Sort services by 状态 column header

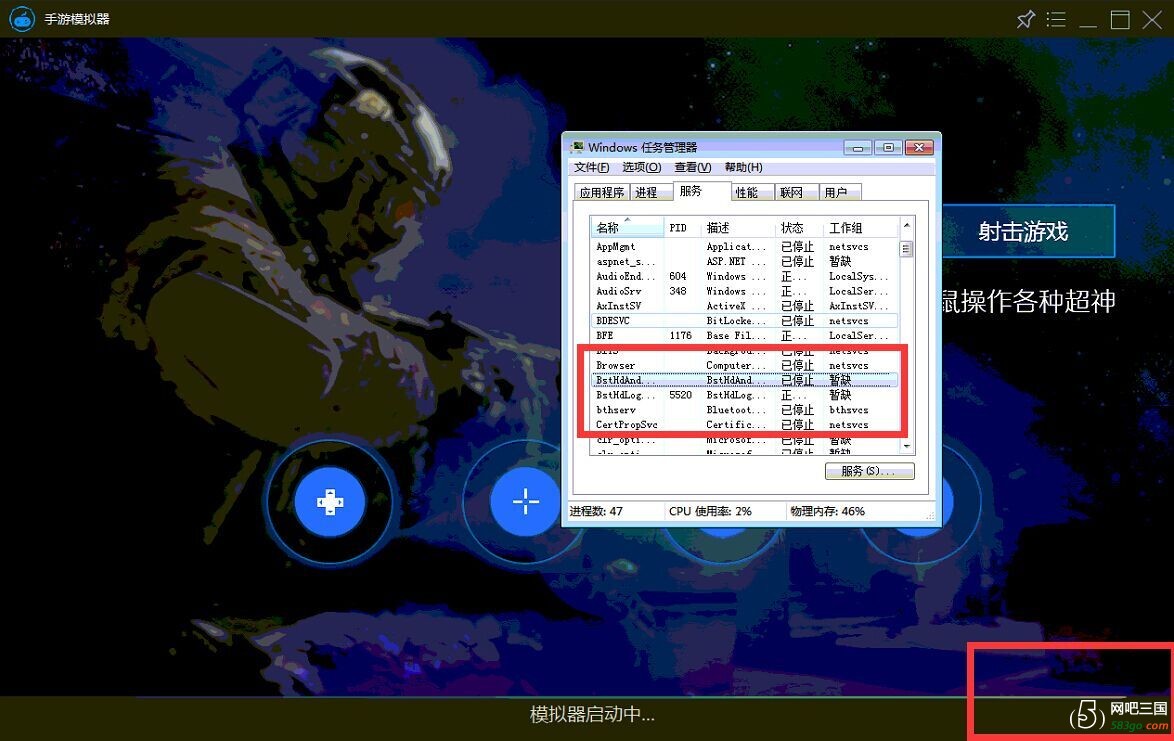click(800, 228)
